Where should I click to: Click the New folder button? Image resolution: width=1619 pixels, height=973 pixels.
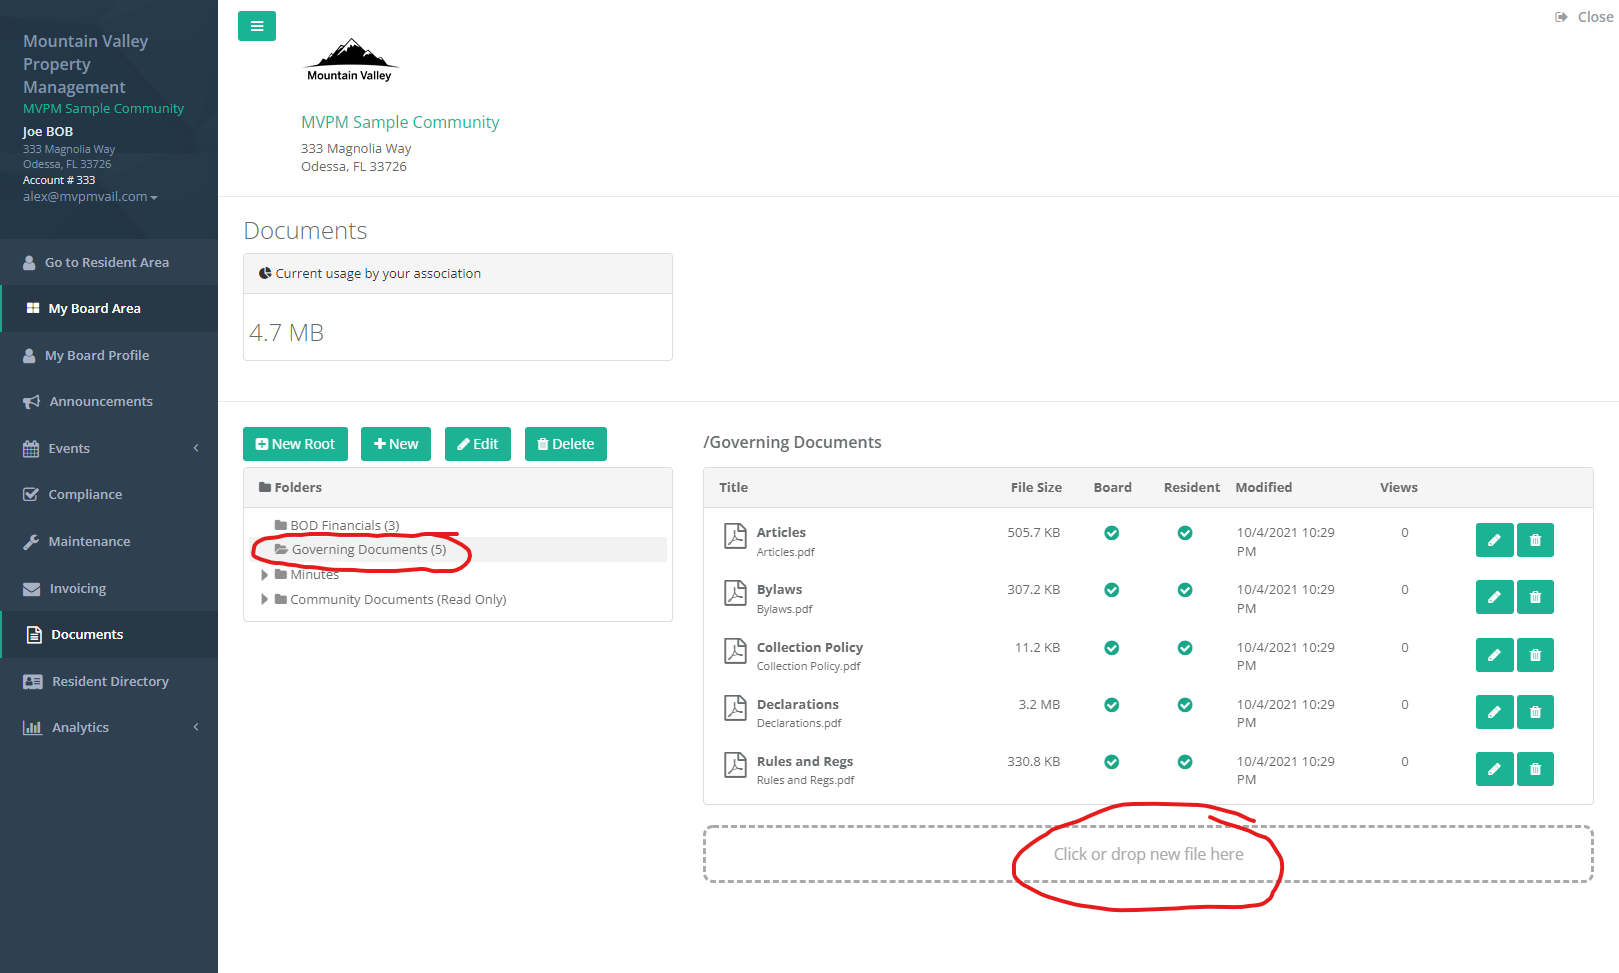click(396, 444)
